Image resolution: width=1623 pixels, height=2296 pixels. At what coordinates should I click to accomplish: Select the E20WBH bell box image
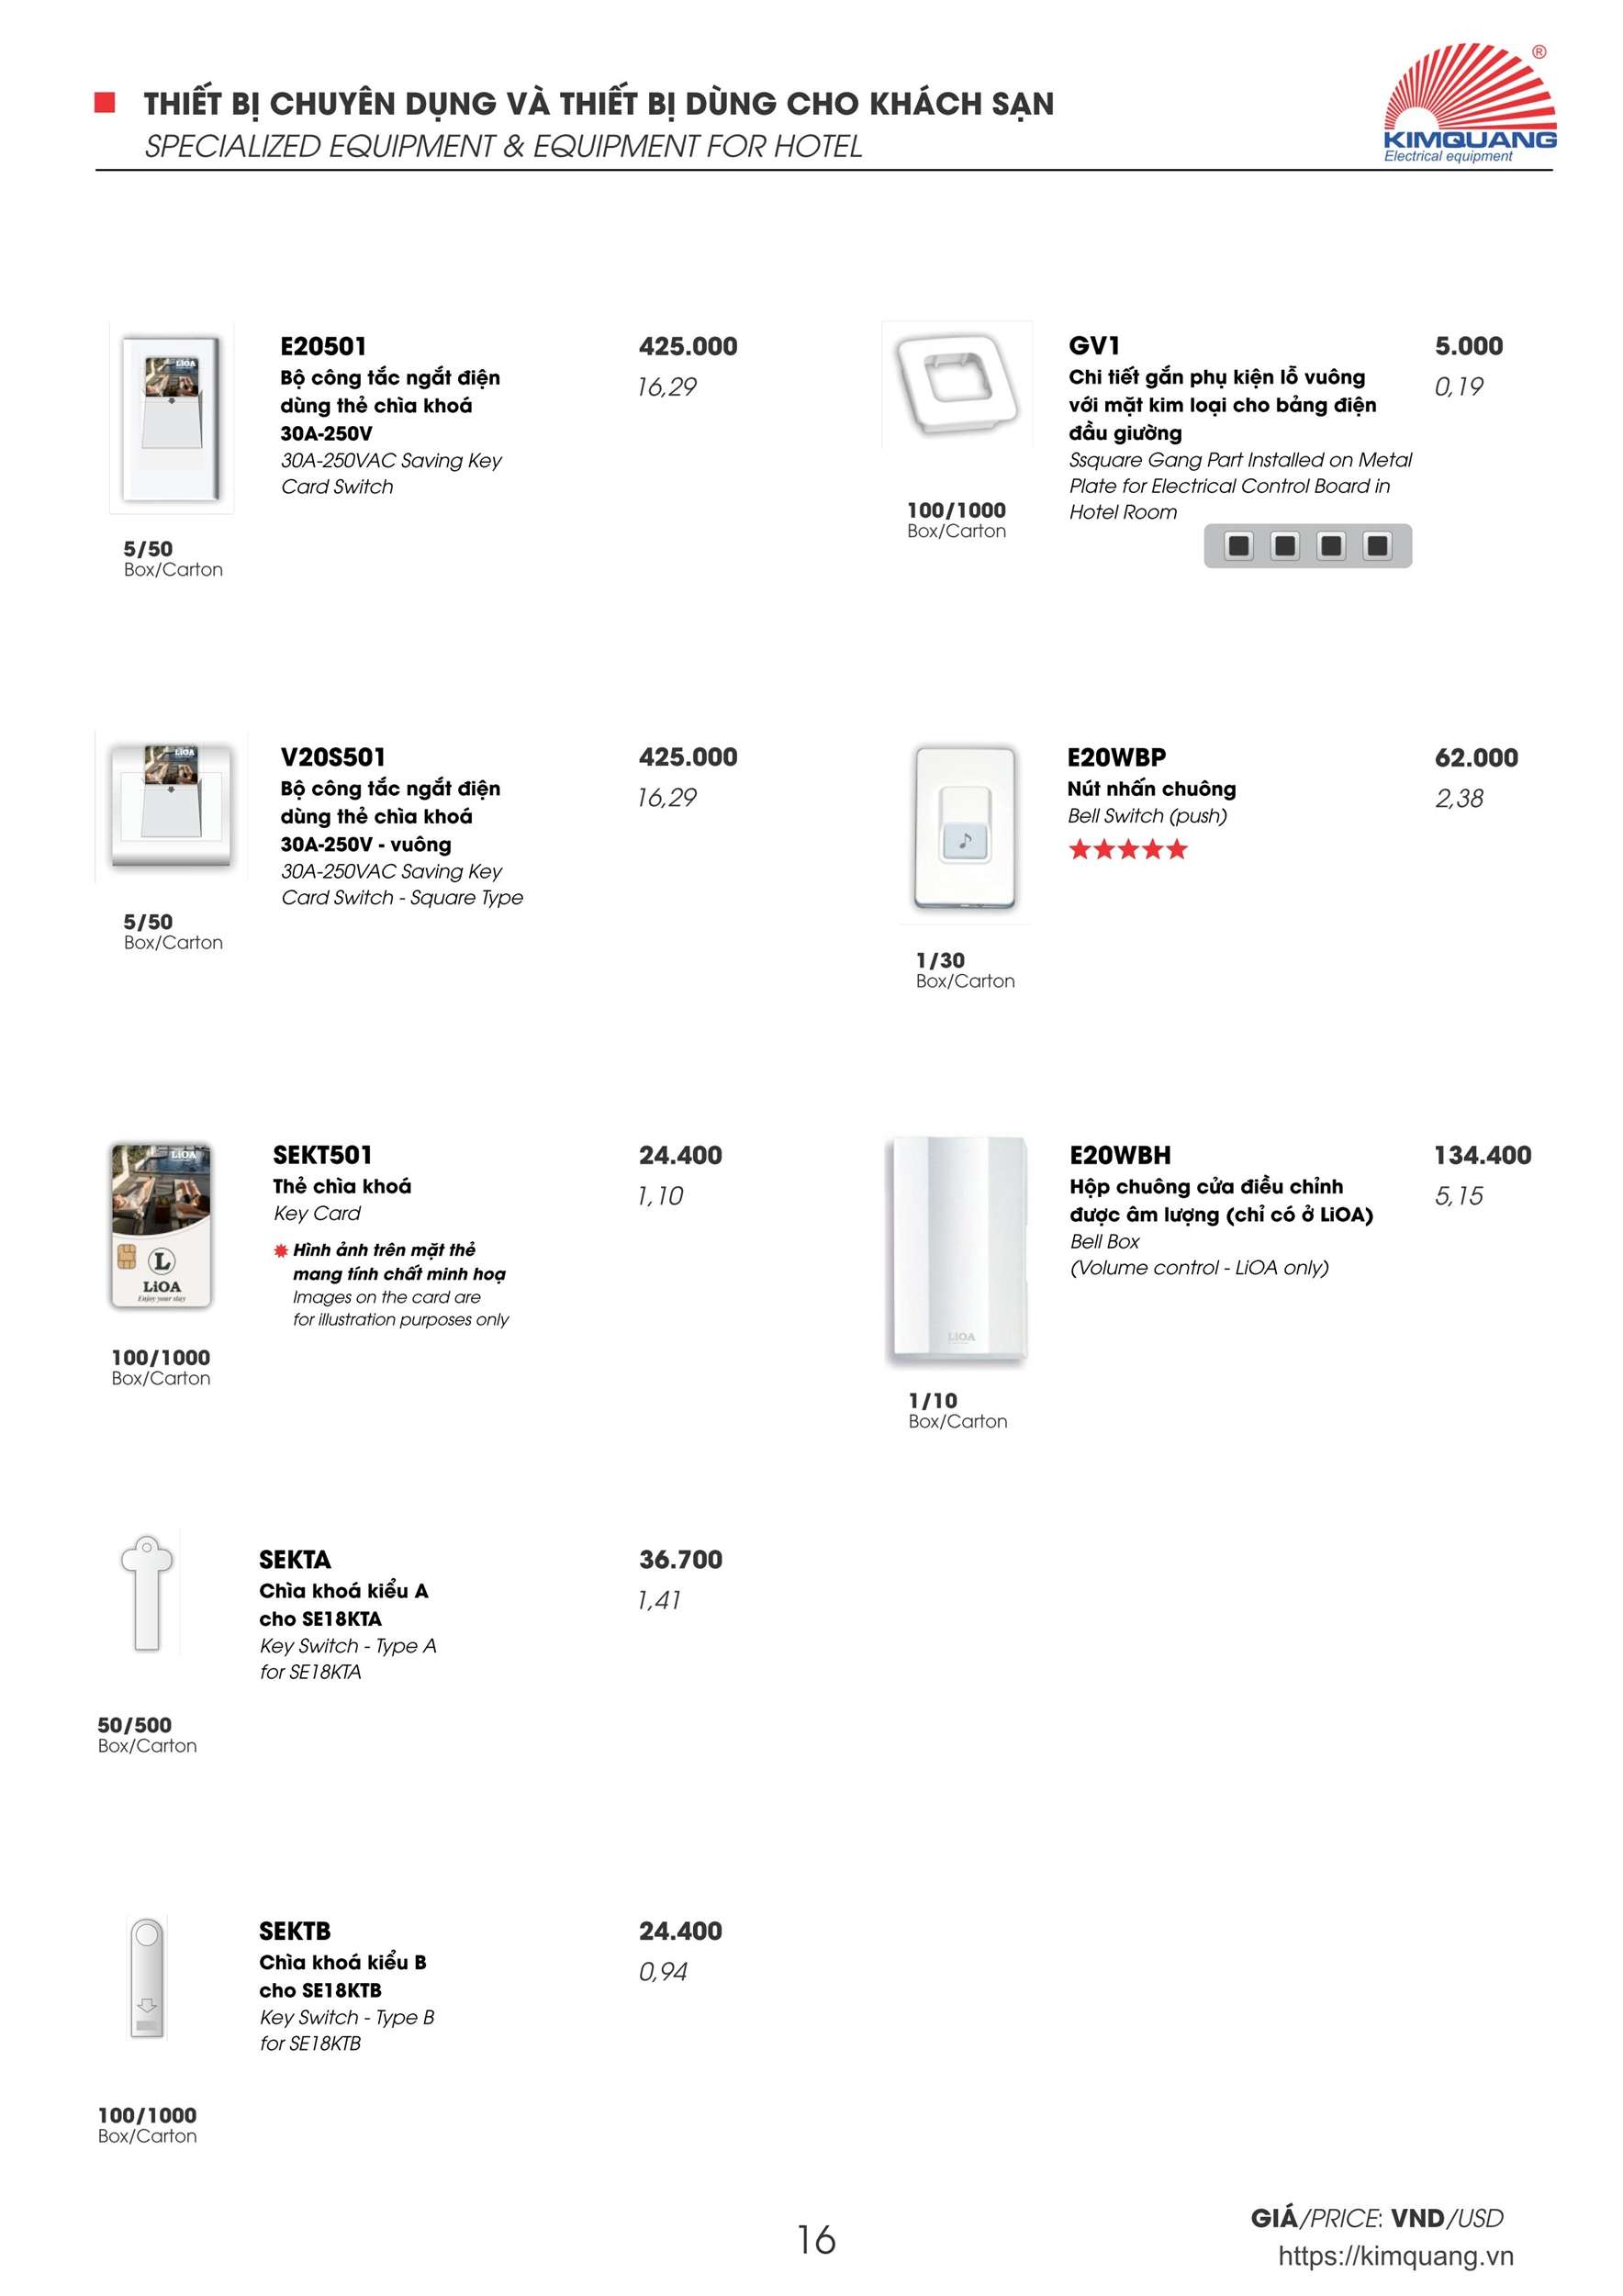coord(958,1251)
